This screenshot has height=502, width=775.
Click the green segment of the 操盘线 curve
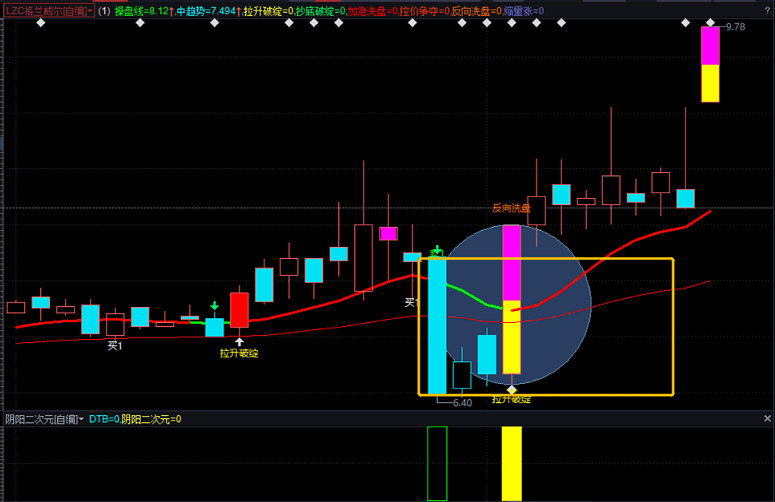[x=474, y=296]
